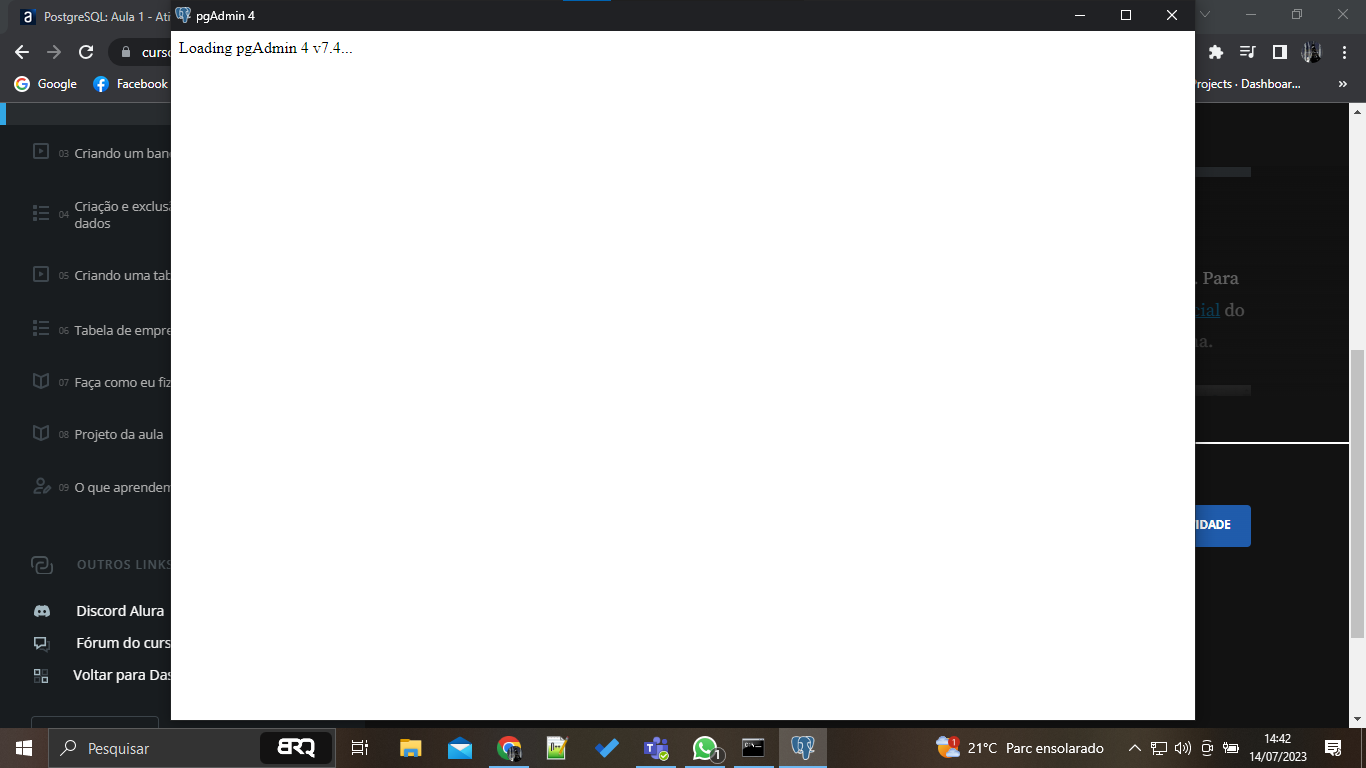Open the Windows notification center

click(1333, 748)
